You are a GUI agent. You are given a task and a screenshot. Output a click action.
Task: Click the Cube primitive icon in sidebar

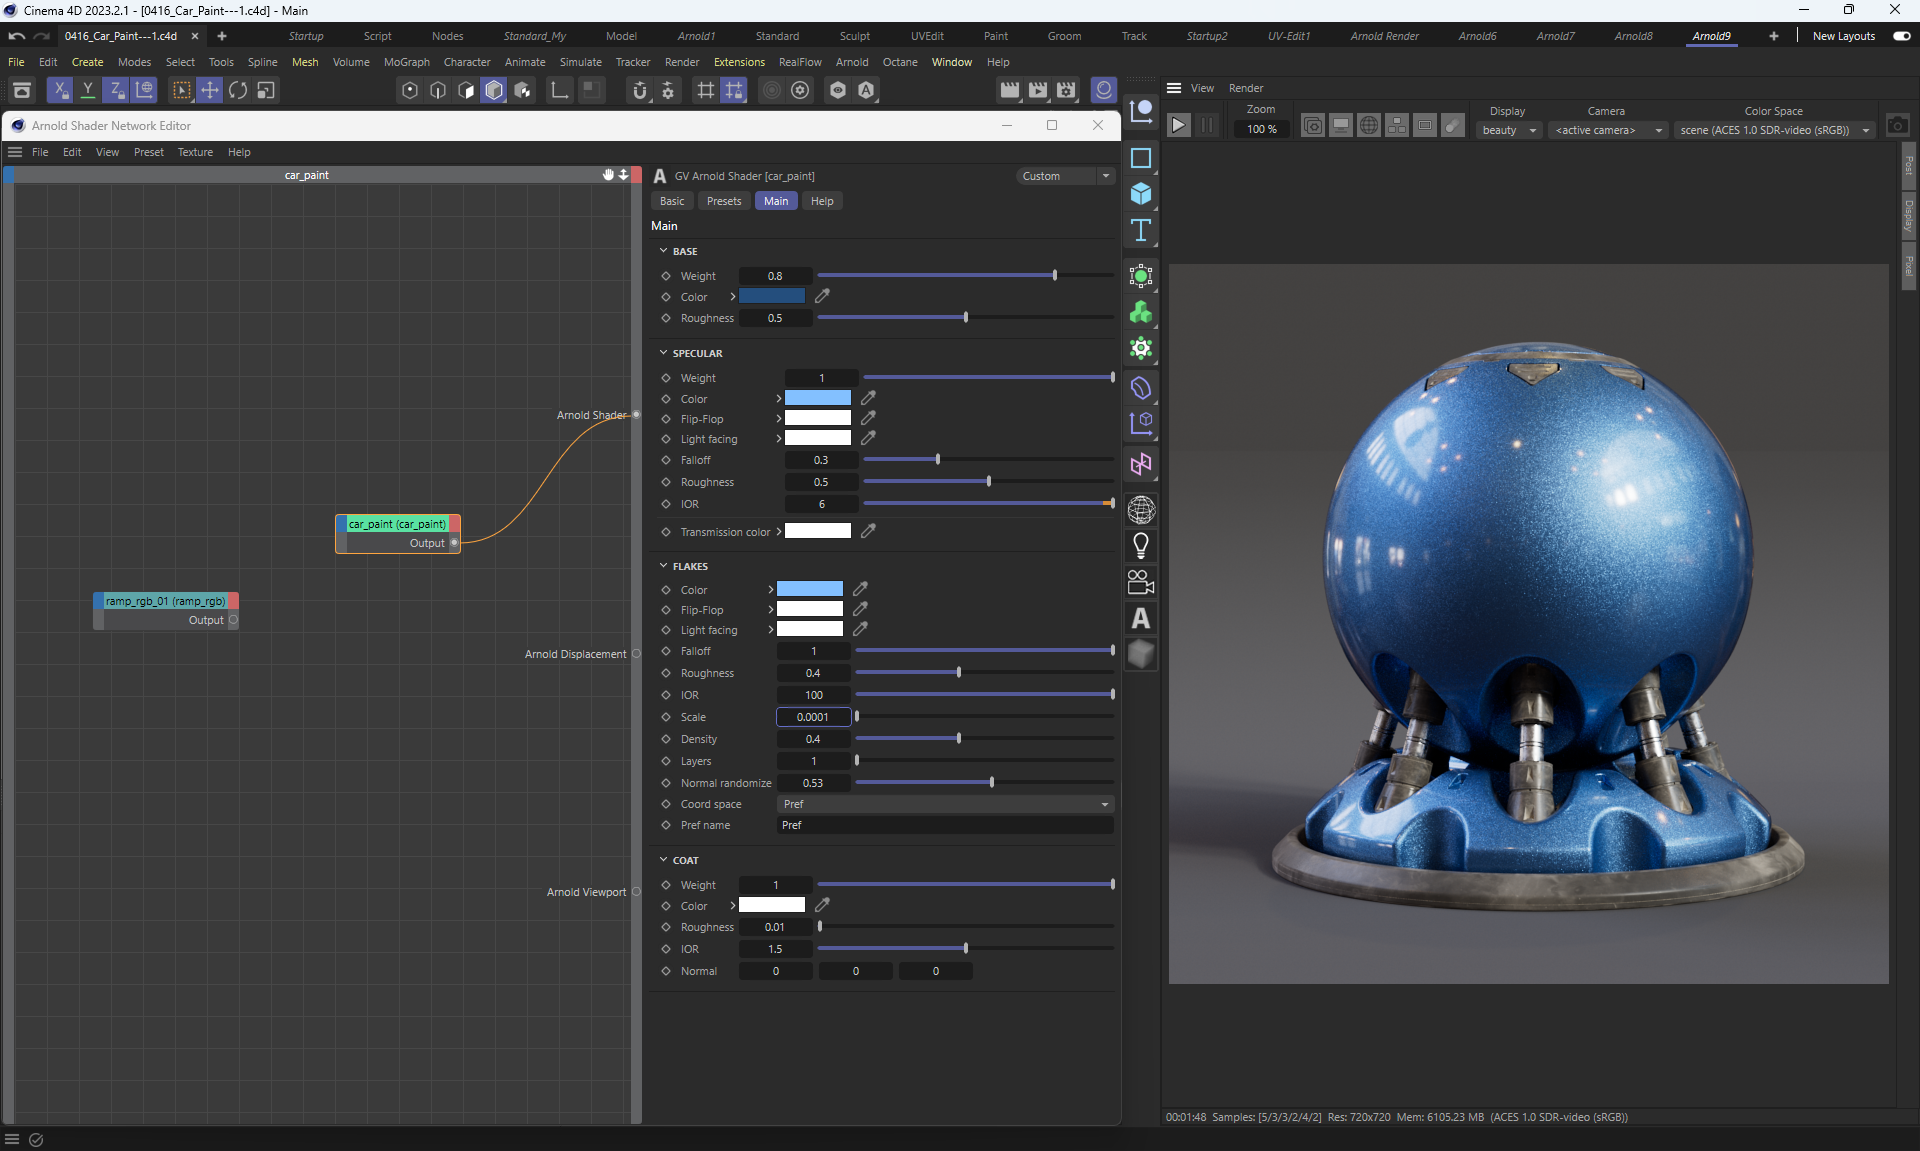pos(1141,194)
